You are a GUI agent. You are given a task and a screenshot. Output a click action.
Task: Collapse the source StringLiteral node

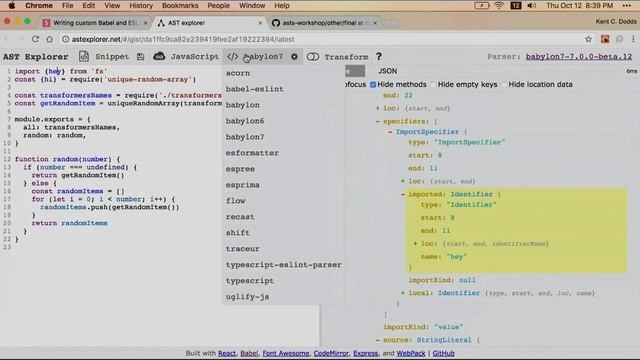click(x=378, y=340)
